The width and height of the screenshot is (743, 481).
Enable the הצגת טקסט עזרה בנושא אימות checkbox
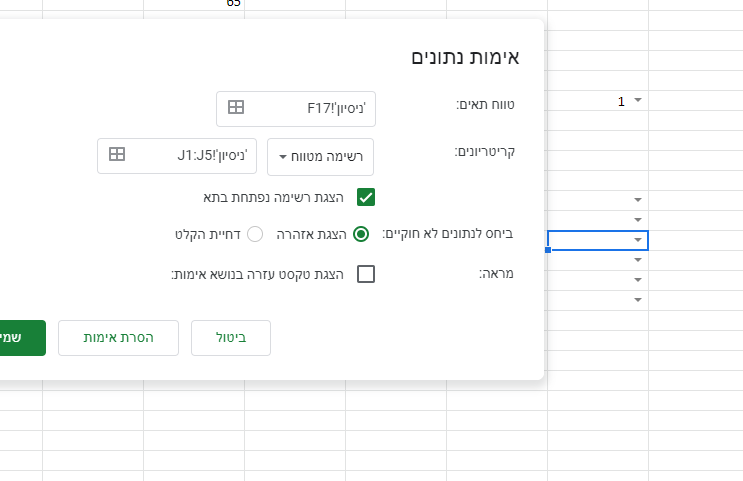(366, 274)
